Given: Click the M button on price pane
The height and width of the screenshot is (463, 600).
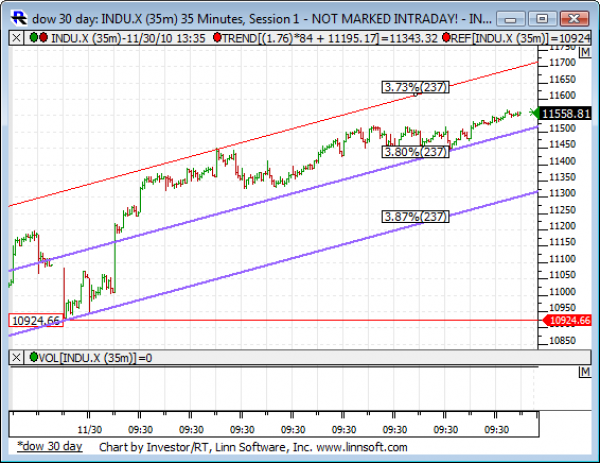Looking at the screenshot, I should [585, 52].
